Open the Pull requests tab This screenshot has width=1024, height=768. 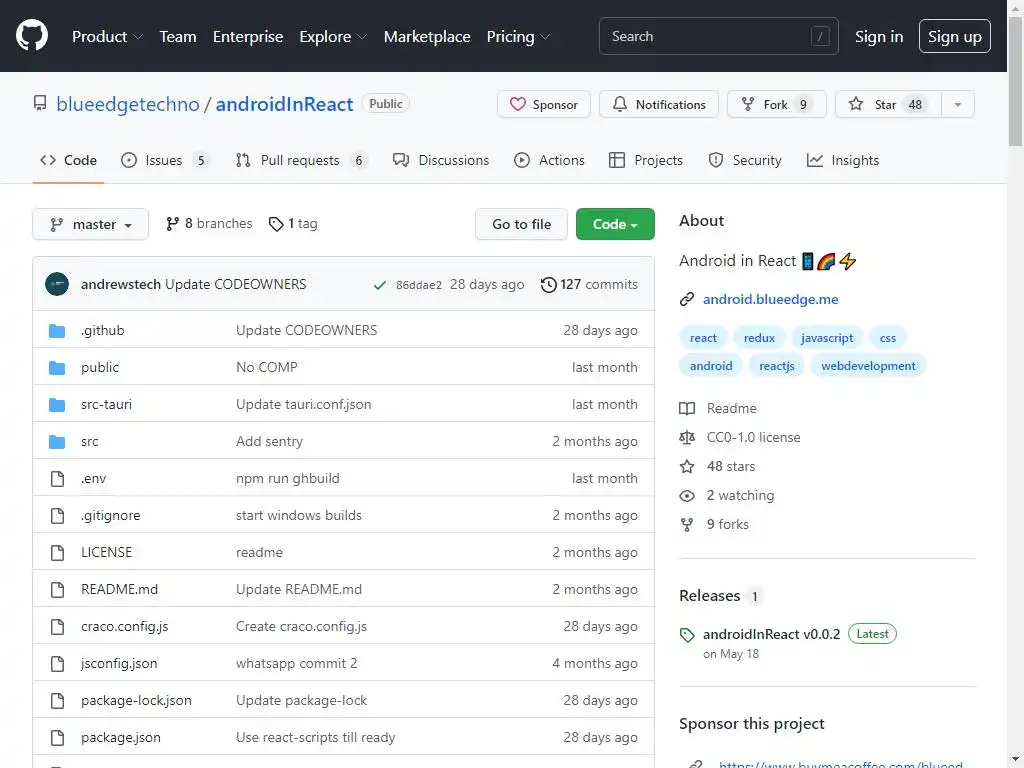pyautogui.click(x=301, y=161)
